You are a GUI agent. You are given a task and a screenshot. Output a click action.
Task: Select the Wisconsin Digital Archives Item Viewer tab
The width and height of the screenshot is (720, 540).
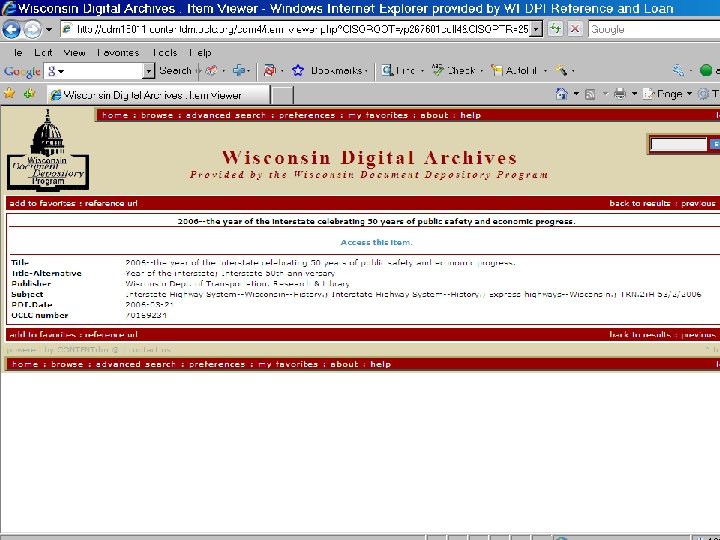pyautogui.click(x=158, y=95)
